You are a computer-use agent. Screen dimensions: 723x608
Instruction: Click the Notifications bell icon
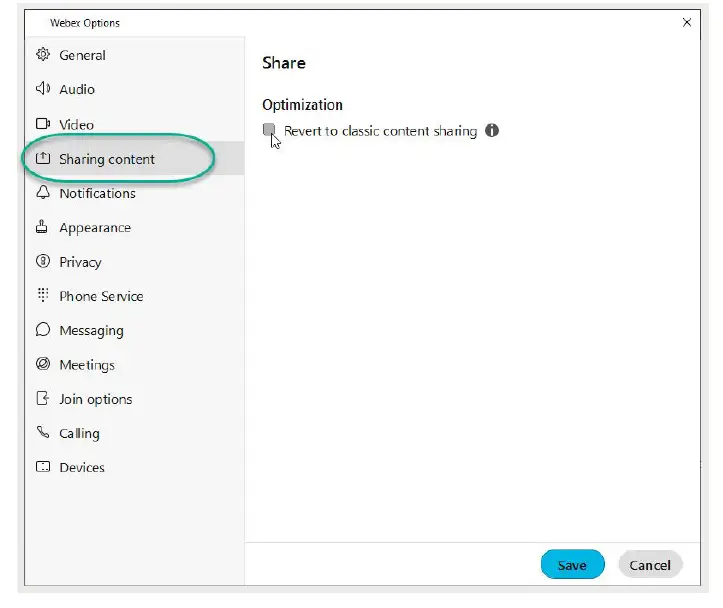point(43,192)
